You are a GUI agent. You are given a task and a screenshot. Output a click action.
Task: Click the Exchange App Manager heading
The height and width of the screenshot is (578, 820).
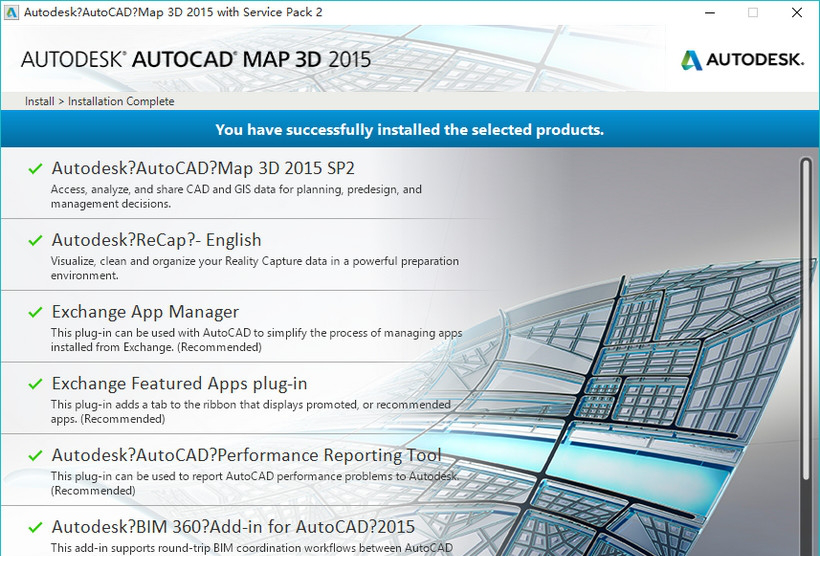[145, 312]
